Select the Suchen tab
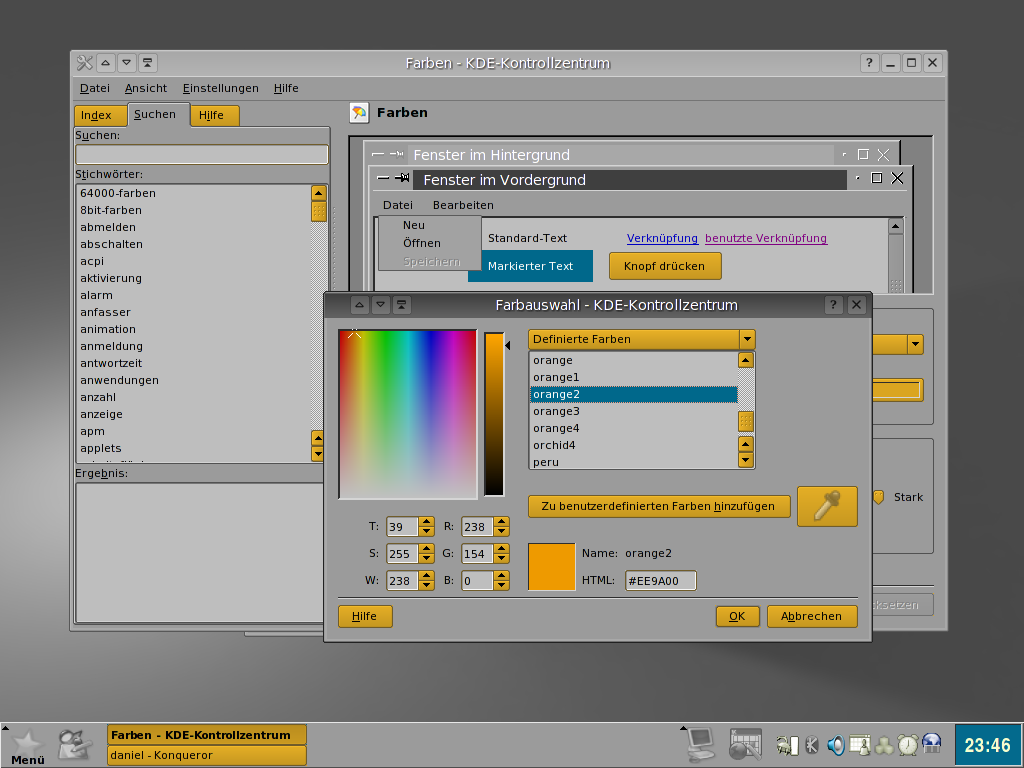 point(158,114)
